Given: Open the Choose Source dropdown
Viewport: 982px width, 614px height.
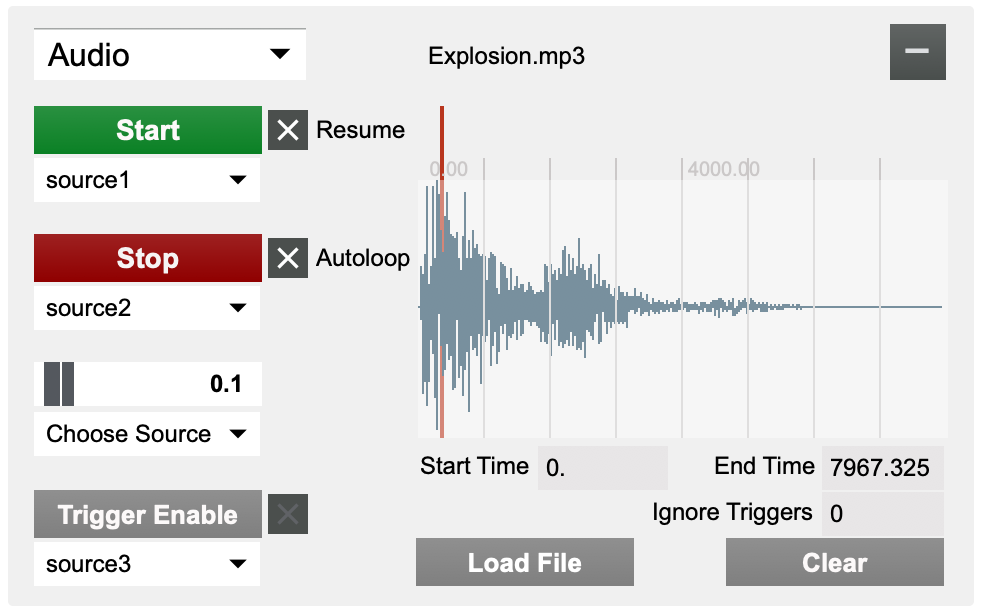Looking at the screenshot, I should tap(147, 434).
